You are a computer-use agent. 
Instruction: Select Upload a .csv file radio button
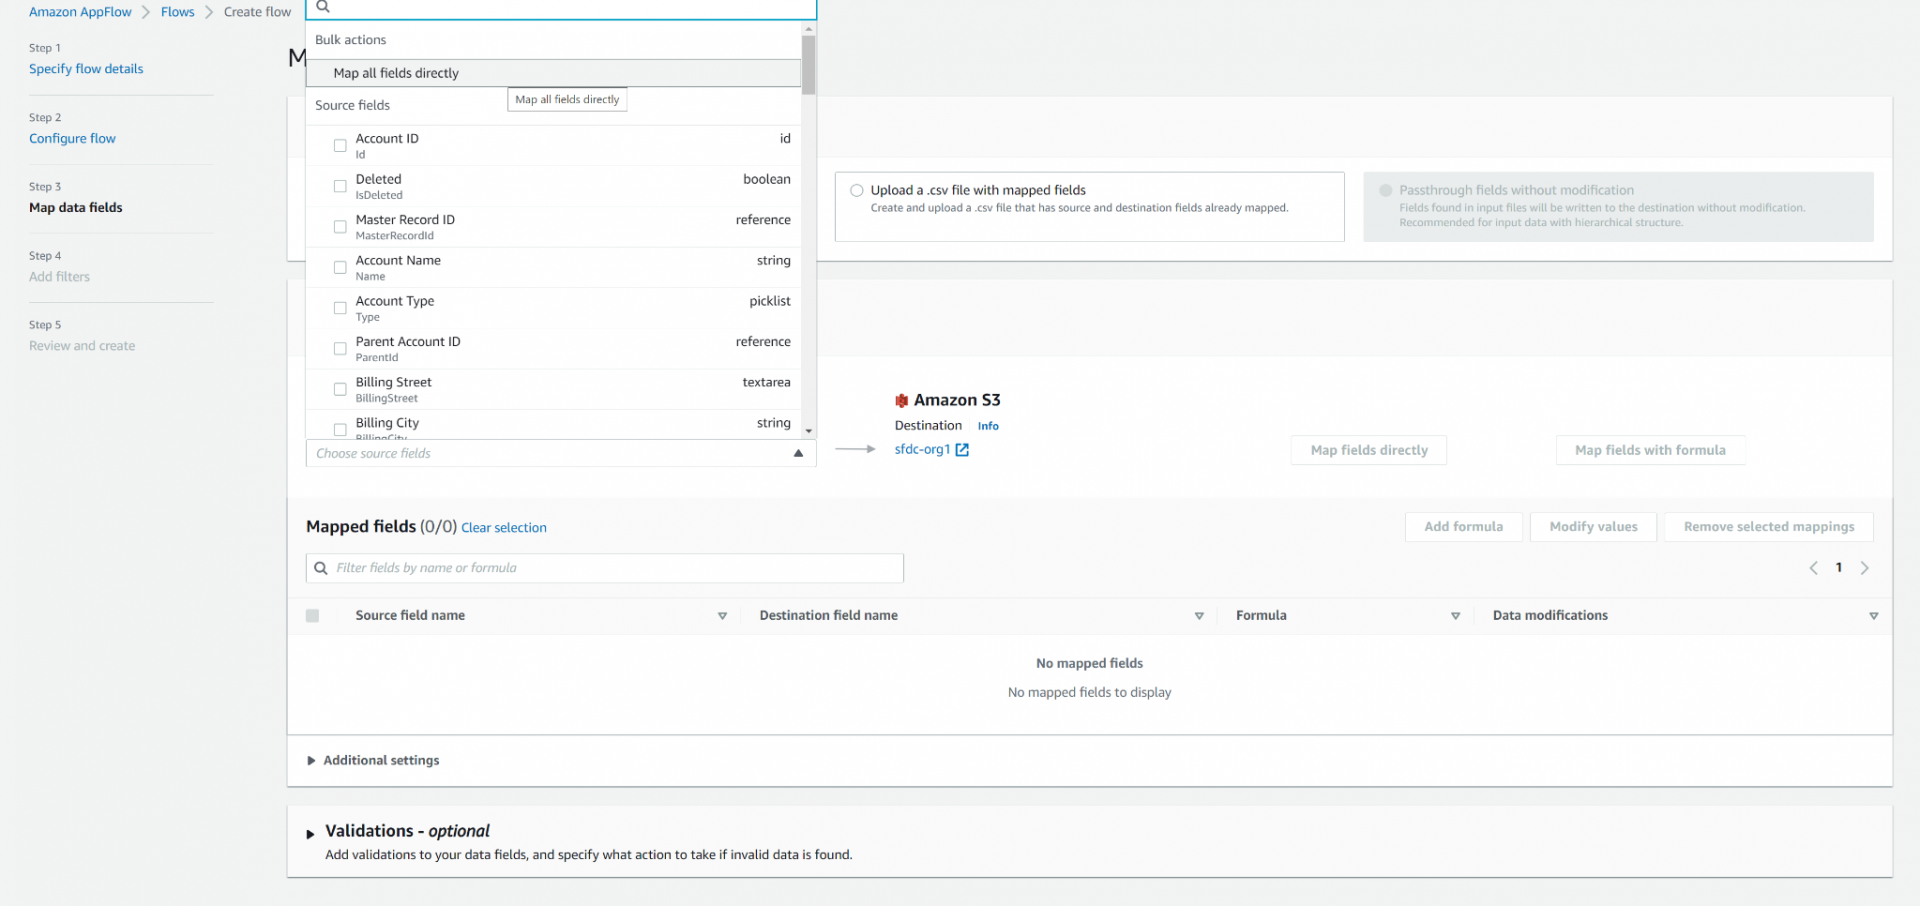(856, 190)
